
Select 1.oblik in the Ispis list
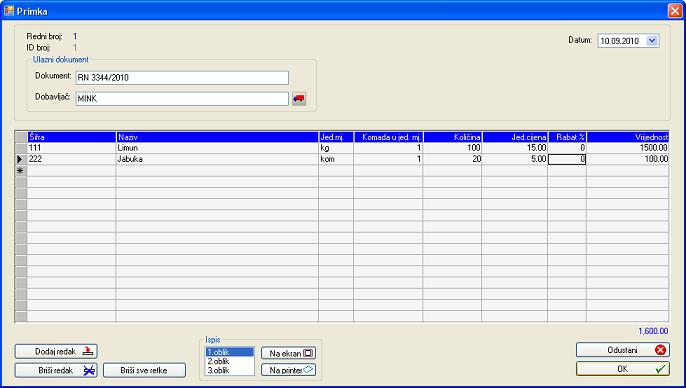click(230, 352)
